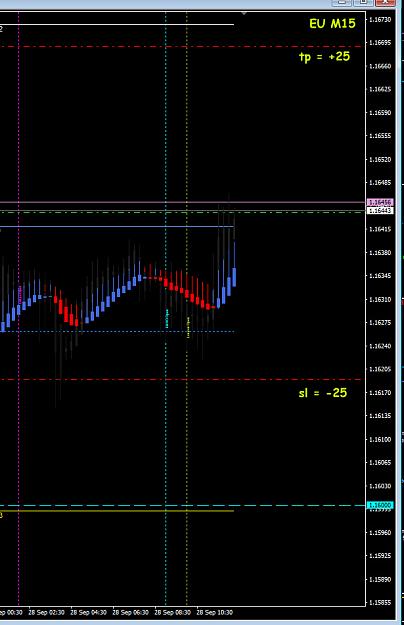This screenshot has width=404, height=625.
Task: Close the chart window
Action: 385,2
